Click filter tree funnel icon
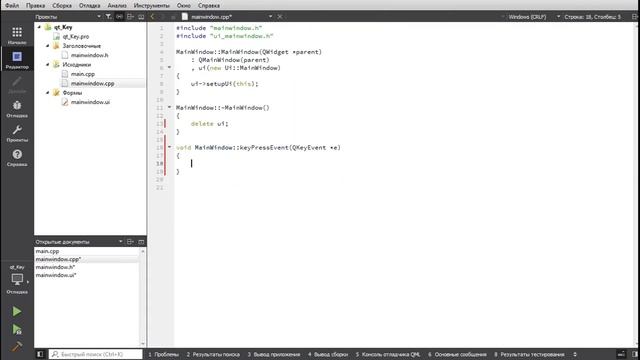 108,17
